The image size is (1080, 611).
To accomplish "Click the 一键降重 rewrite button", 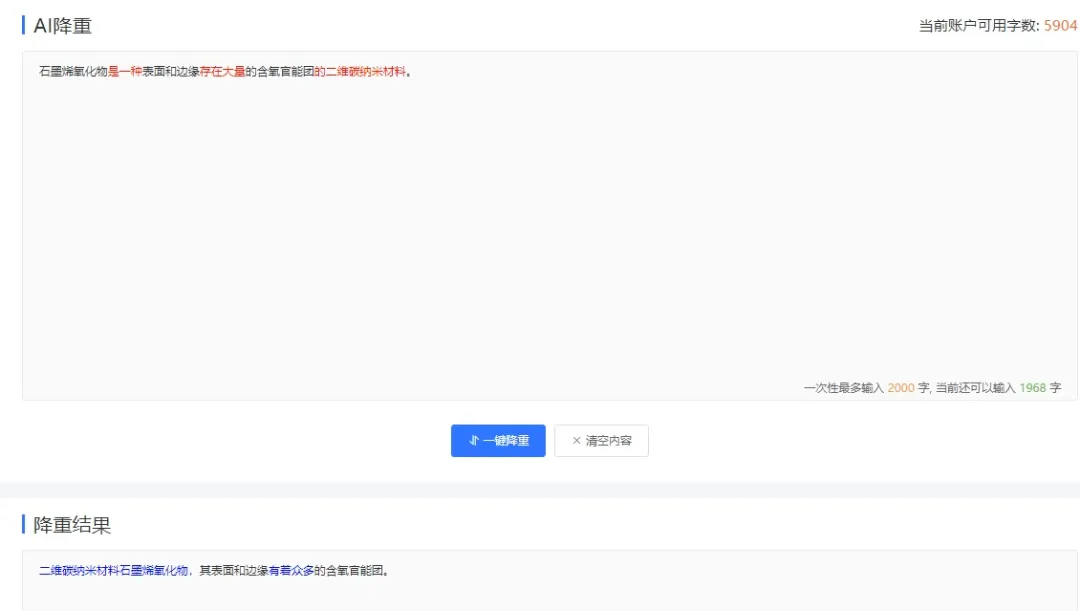I will (497, 440).
